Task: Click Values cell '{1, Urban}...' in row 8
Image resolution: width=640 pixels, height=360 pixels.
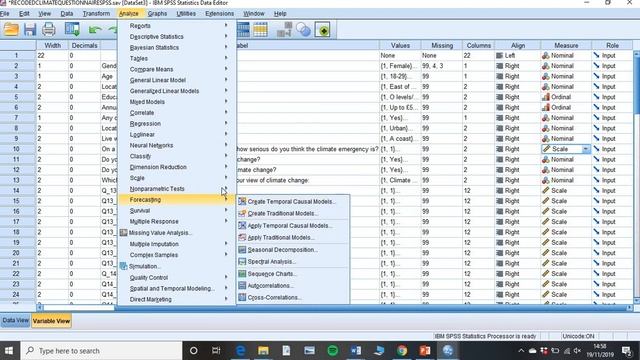Action: pyautogui.click(x=400, y=128)
